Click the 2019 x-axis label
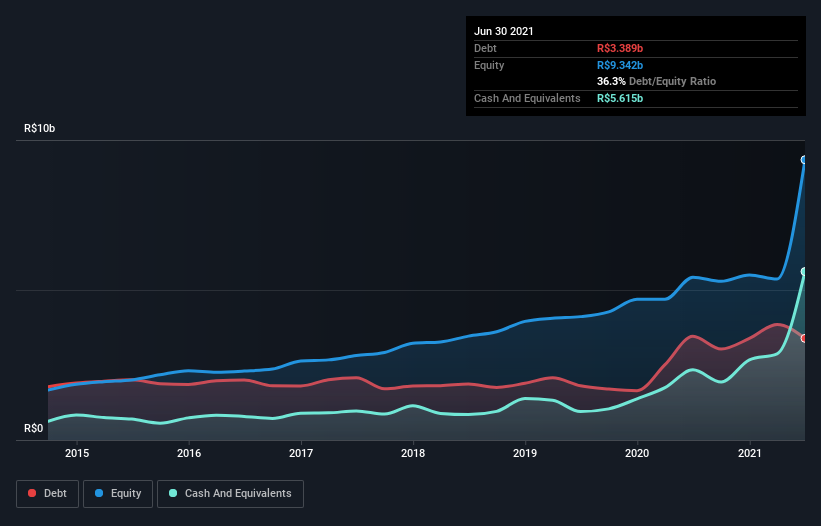Viewport: 821px width, 526px height. click(525, 453)
